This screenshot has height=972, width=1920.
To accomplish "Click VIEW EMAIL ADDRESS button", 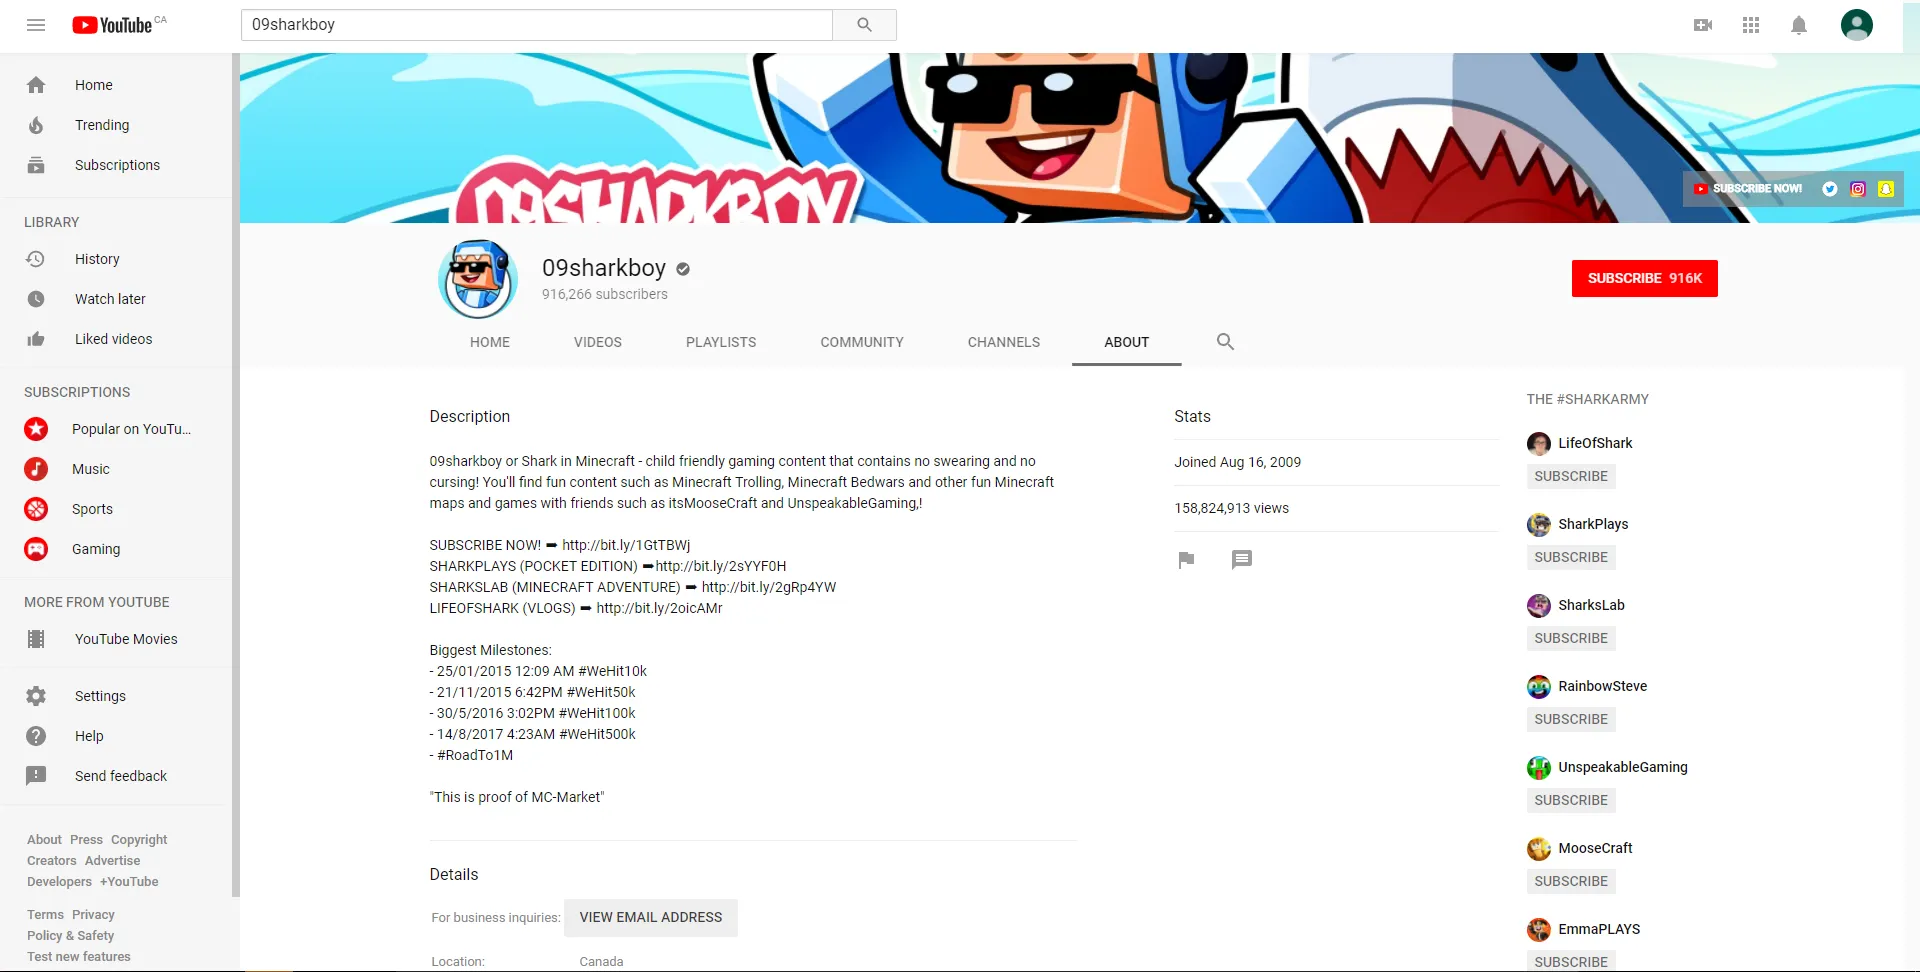I will pyautogui.click(x=651, y=917).
